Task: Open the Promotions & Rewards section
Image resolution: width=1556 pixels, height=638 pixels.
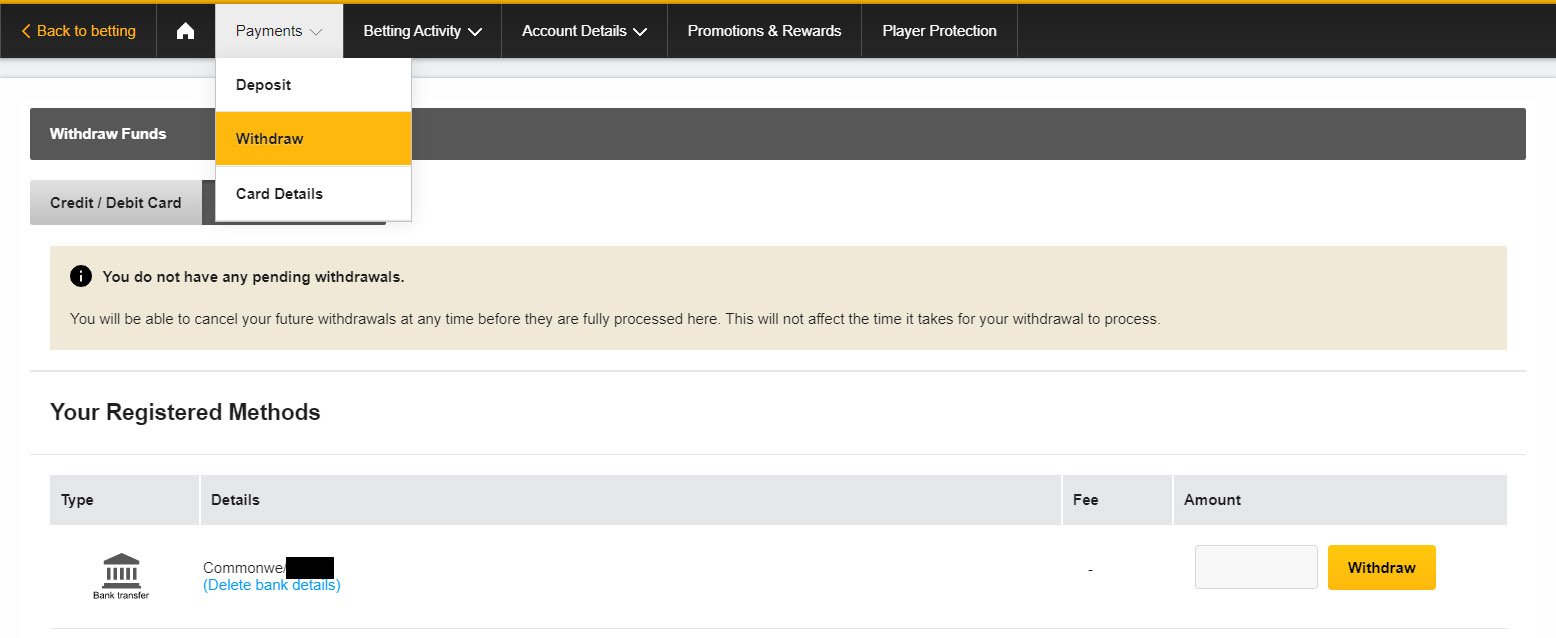Action: pos(763,31)
